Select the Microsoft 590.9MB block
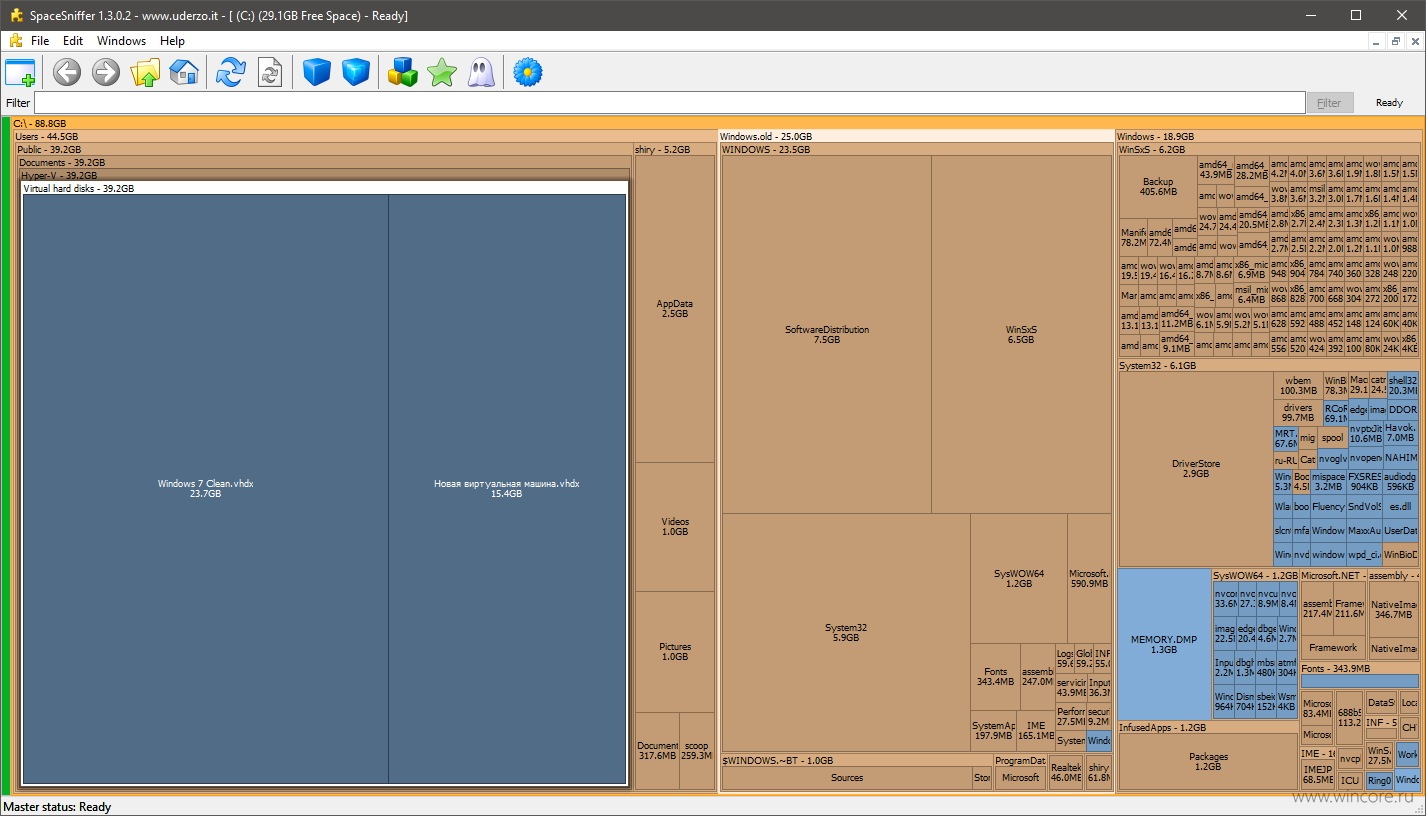The width and height of the screenshot is (1426, 816). 1089,579
